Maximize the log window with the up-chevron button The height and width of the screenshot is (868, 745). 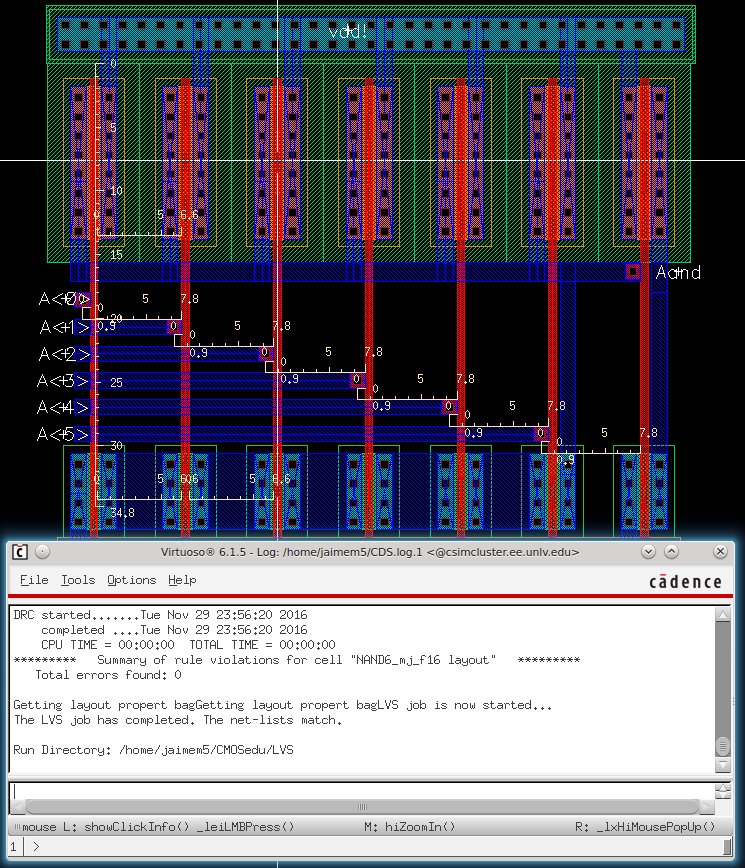coord(675,552)
